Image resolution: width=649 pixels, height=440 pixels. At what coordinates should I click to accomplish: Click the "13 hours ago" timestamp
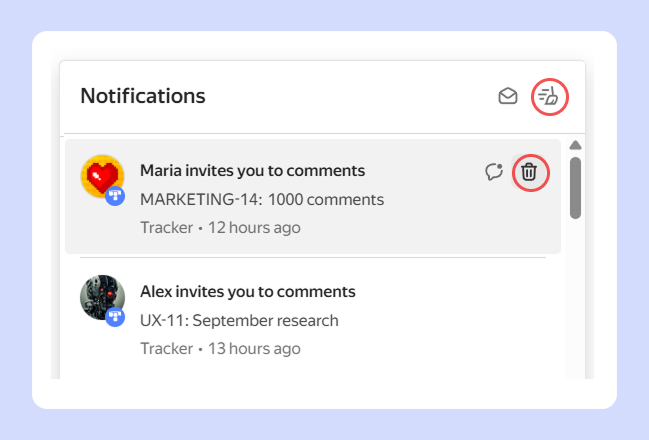pyautogui.click(x=254, y=349)
